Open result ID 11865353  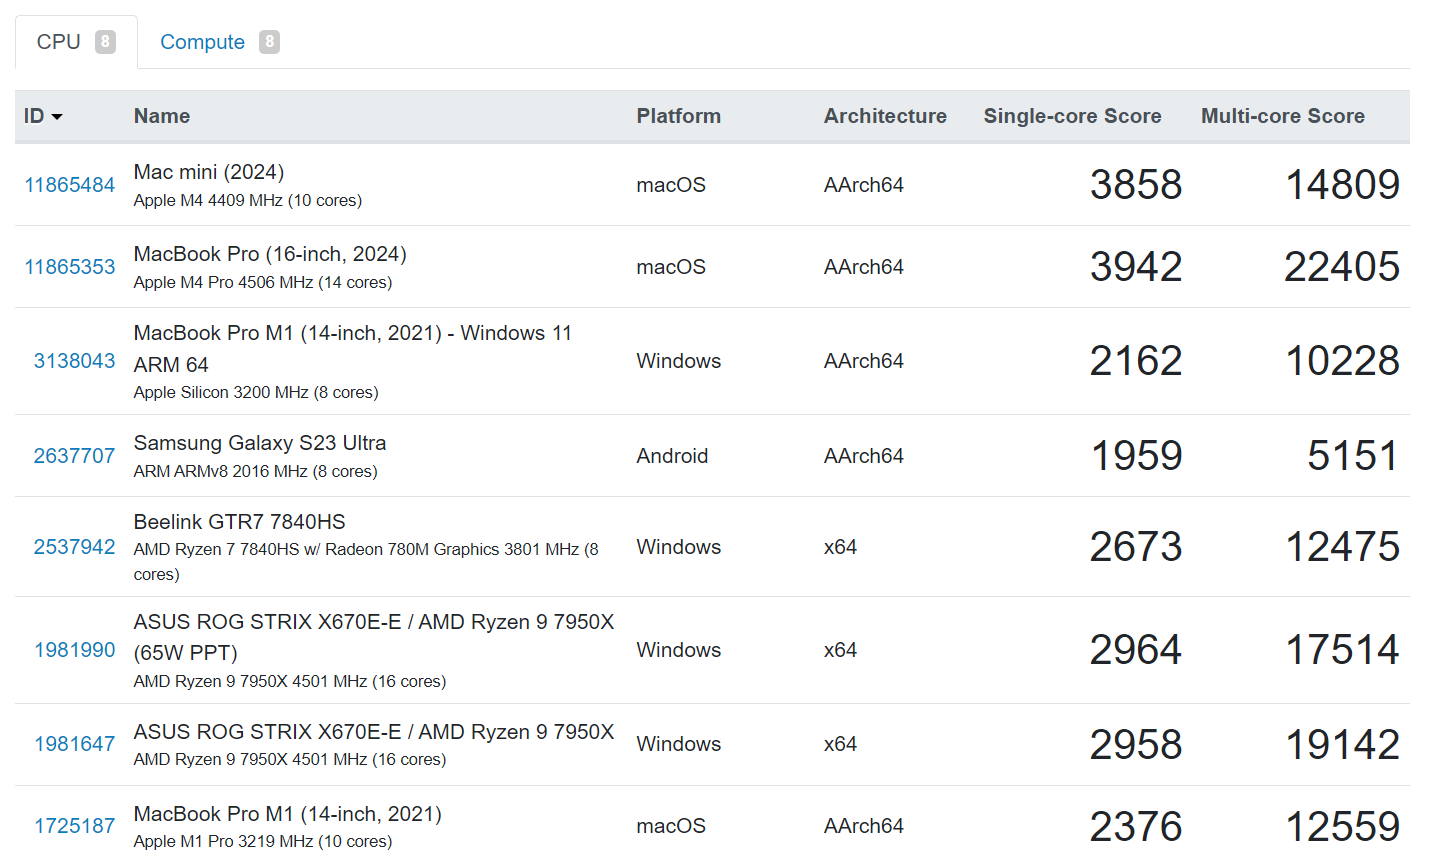70,267
